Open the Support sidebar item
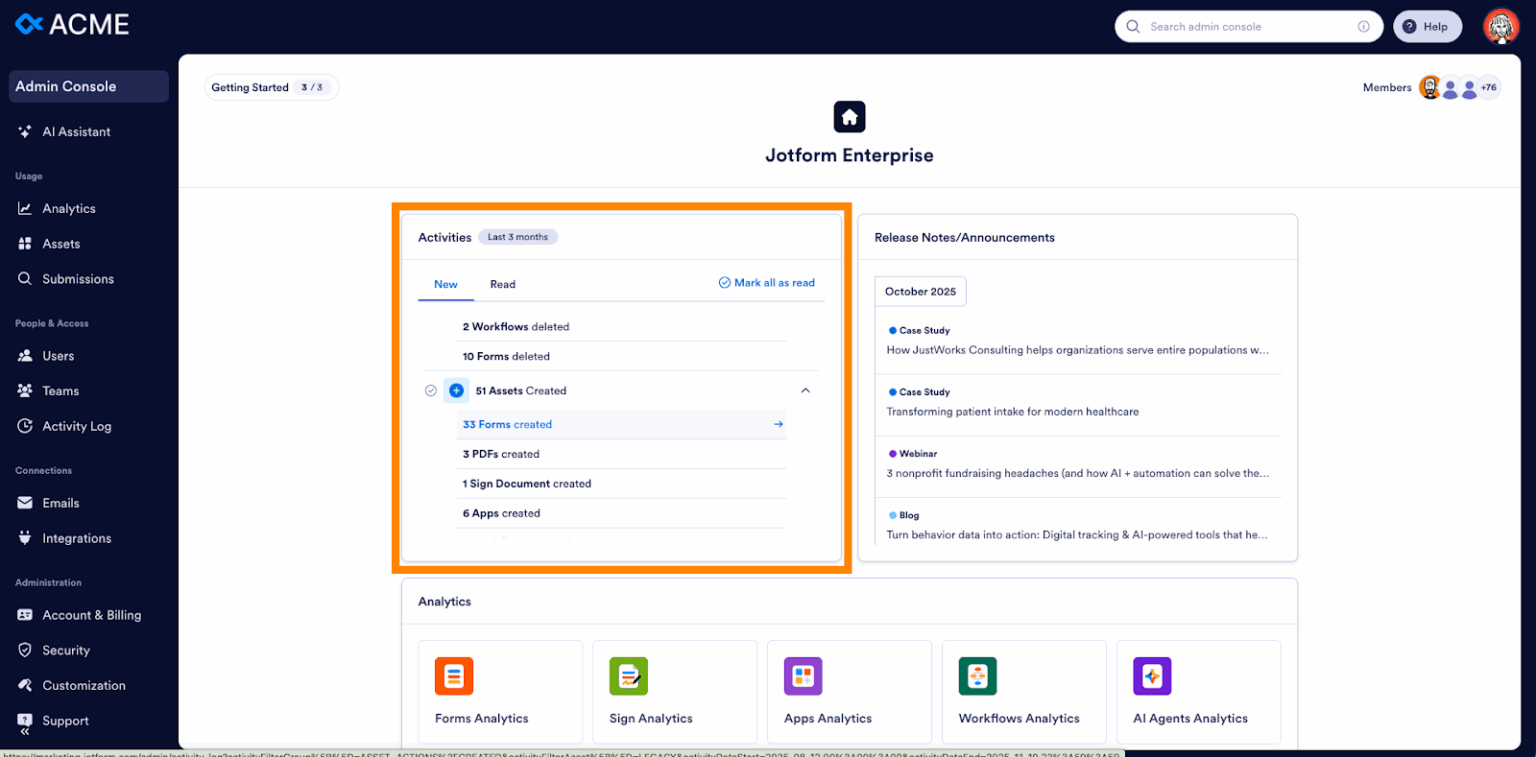1536x757 pixels. coord(65,721)
